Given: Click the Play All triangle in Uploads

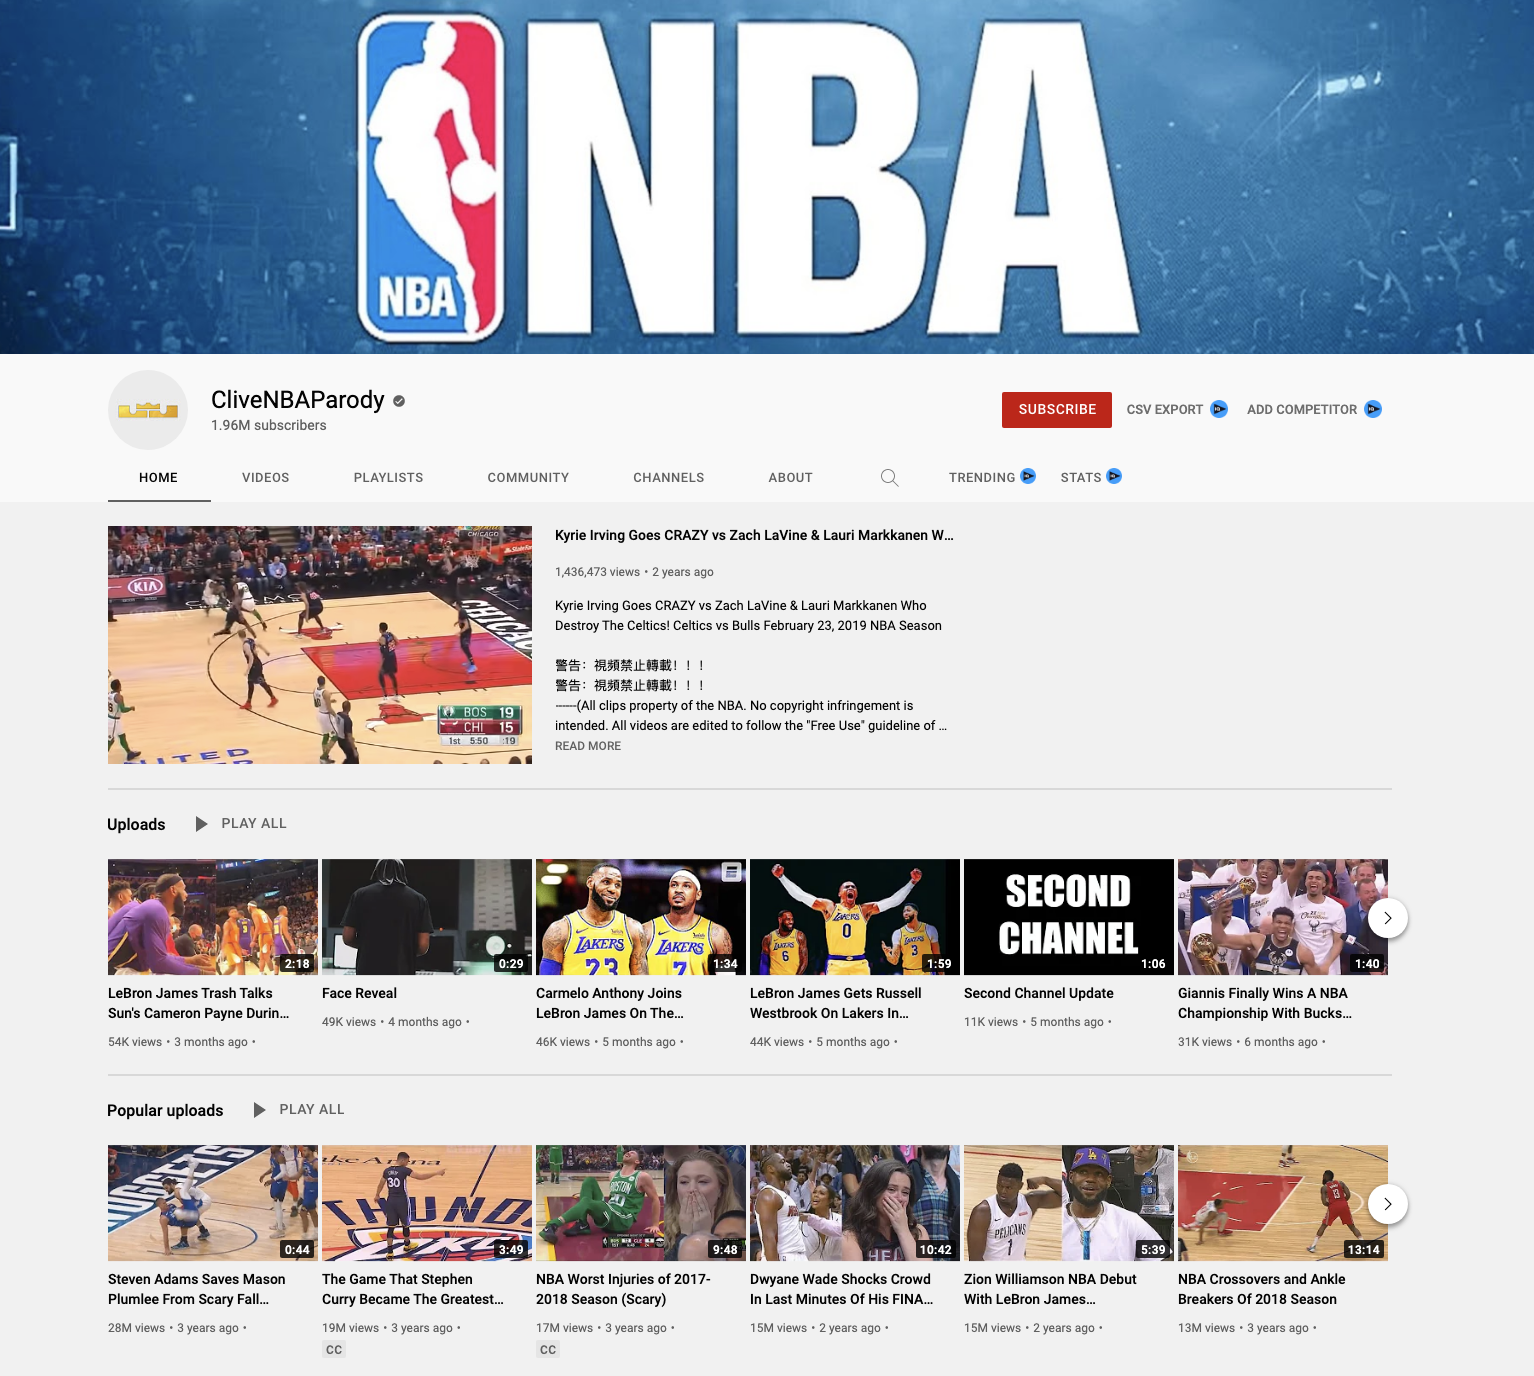Looking at the screenshot, I should coord(199,823).
